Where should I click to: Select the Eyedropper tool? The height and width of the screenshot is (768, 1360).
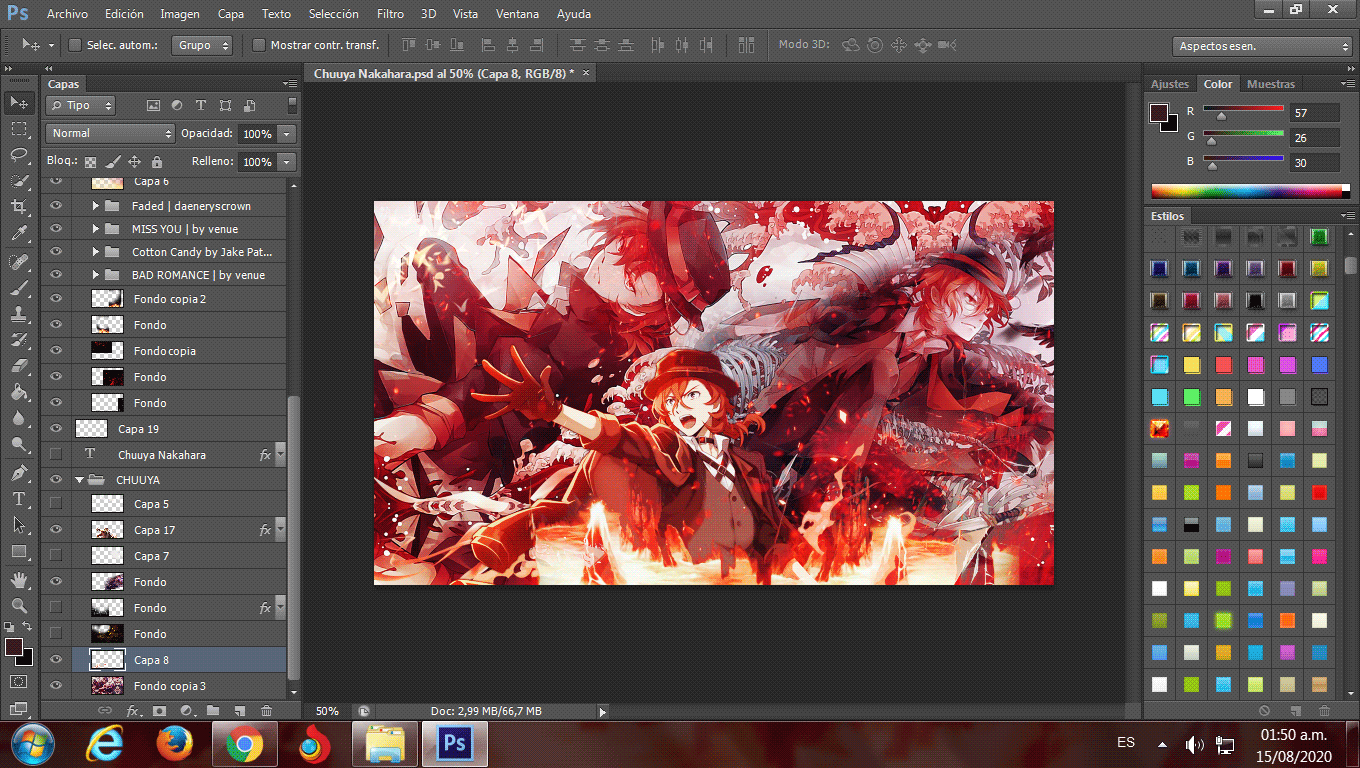tap(19, 234)
